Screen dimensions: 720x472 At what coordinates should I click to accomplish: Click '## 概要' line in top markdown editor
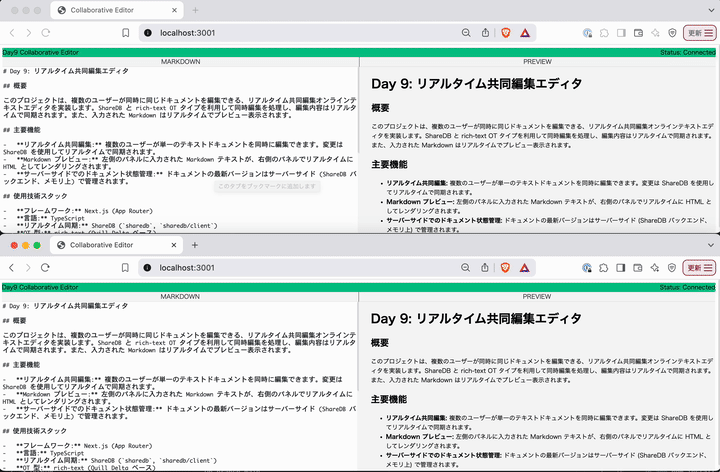coord(15,86)
